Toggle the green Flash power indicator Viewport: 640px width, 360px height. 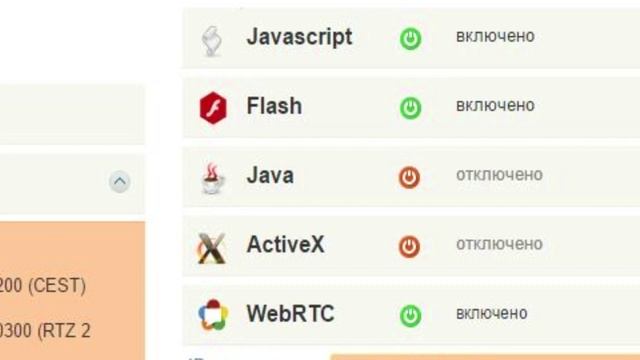pos(410,108)
